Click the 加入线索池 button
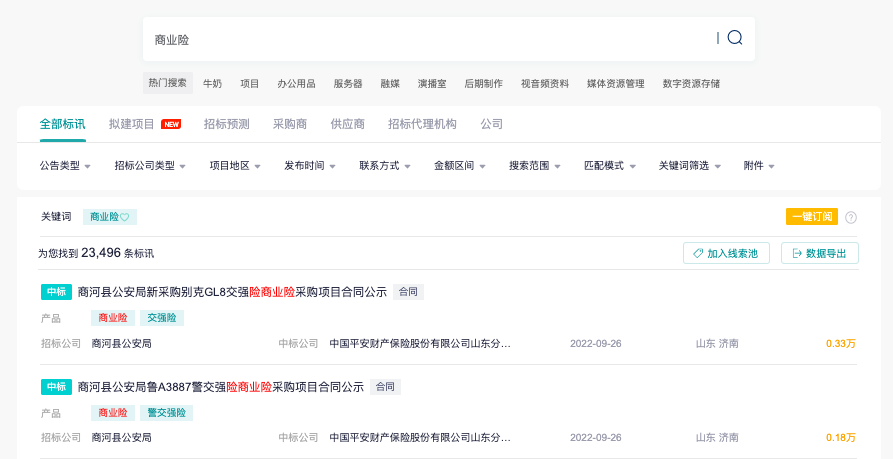Image resolution: width=893 pixels, height=459 pixels. pos(726,253)
